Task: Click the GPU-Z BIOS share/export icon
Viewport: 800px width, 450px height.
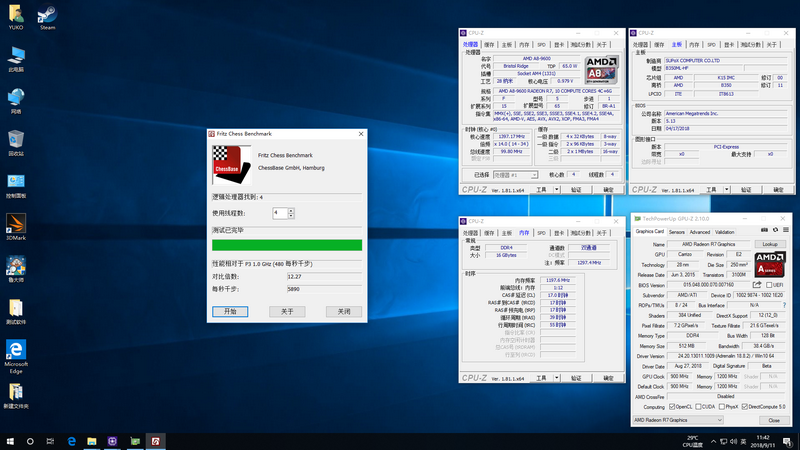Action: pyautogui.click(x=757, y=285)
